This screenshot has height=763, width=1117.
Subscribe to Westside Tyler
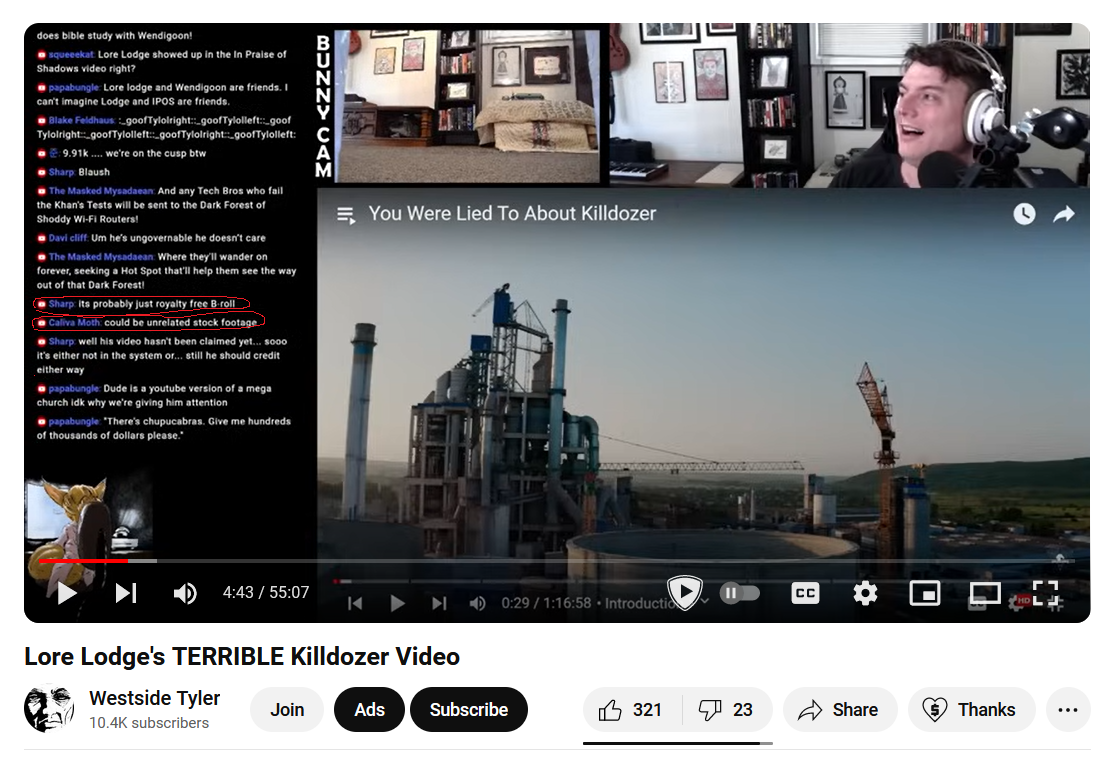[x=469, y=710]
